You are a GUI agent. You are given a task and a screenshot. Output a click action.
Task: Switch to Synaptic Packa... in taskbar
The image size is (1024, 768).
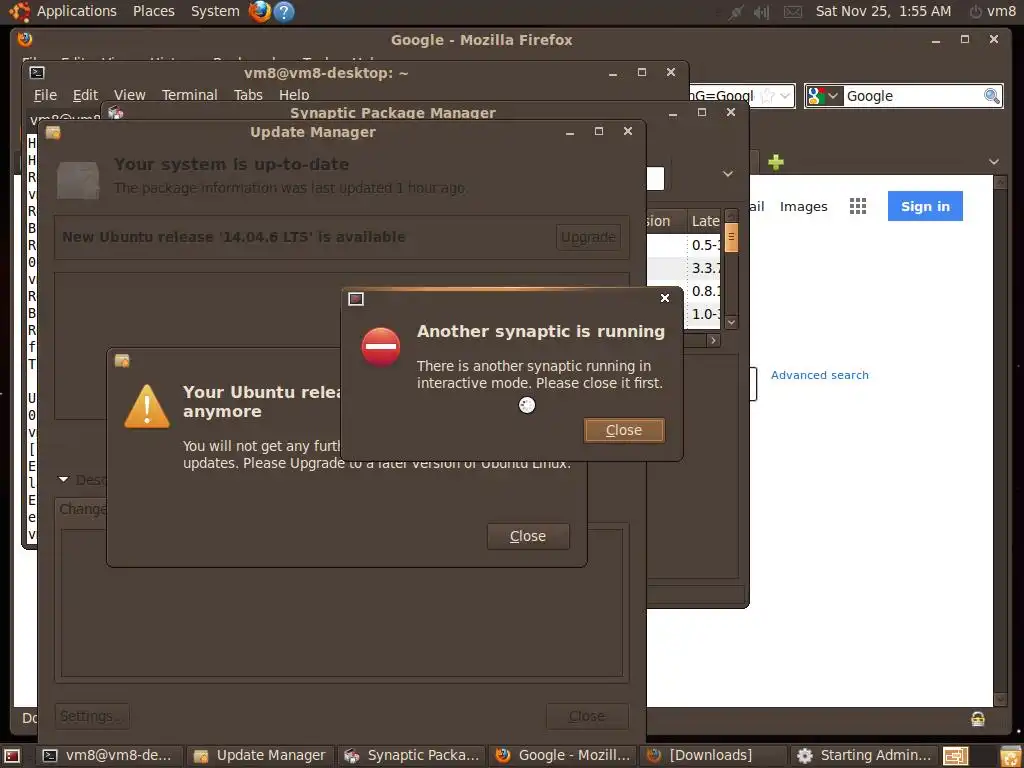[411, 756]
